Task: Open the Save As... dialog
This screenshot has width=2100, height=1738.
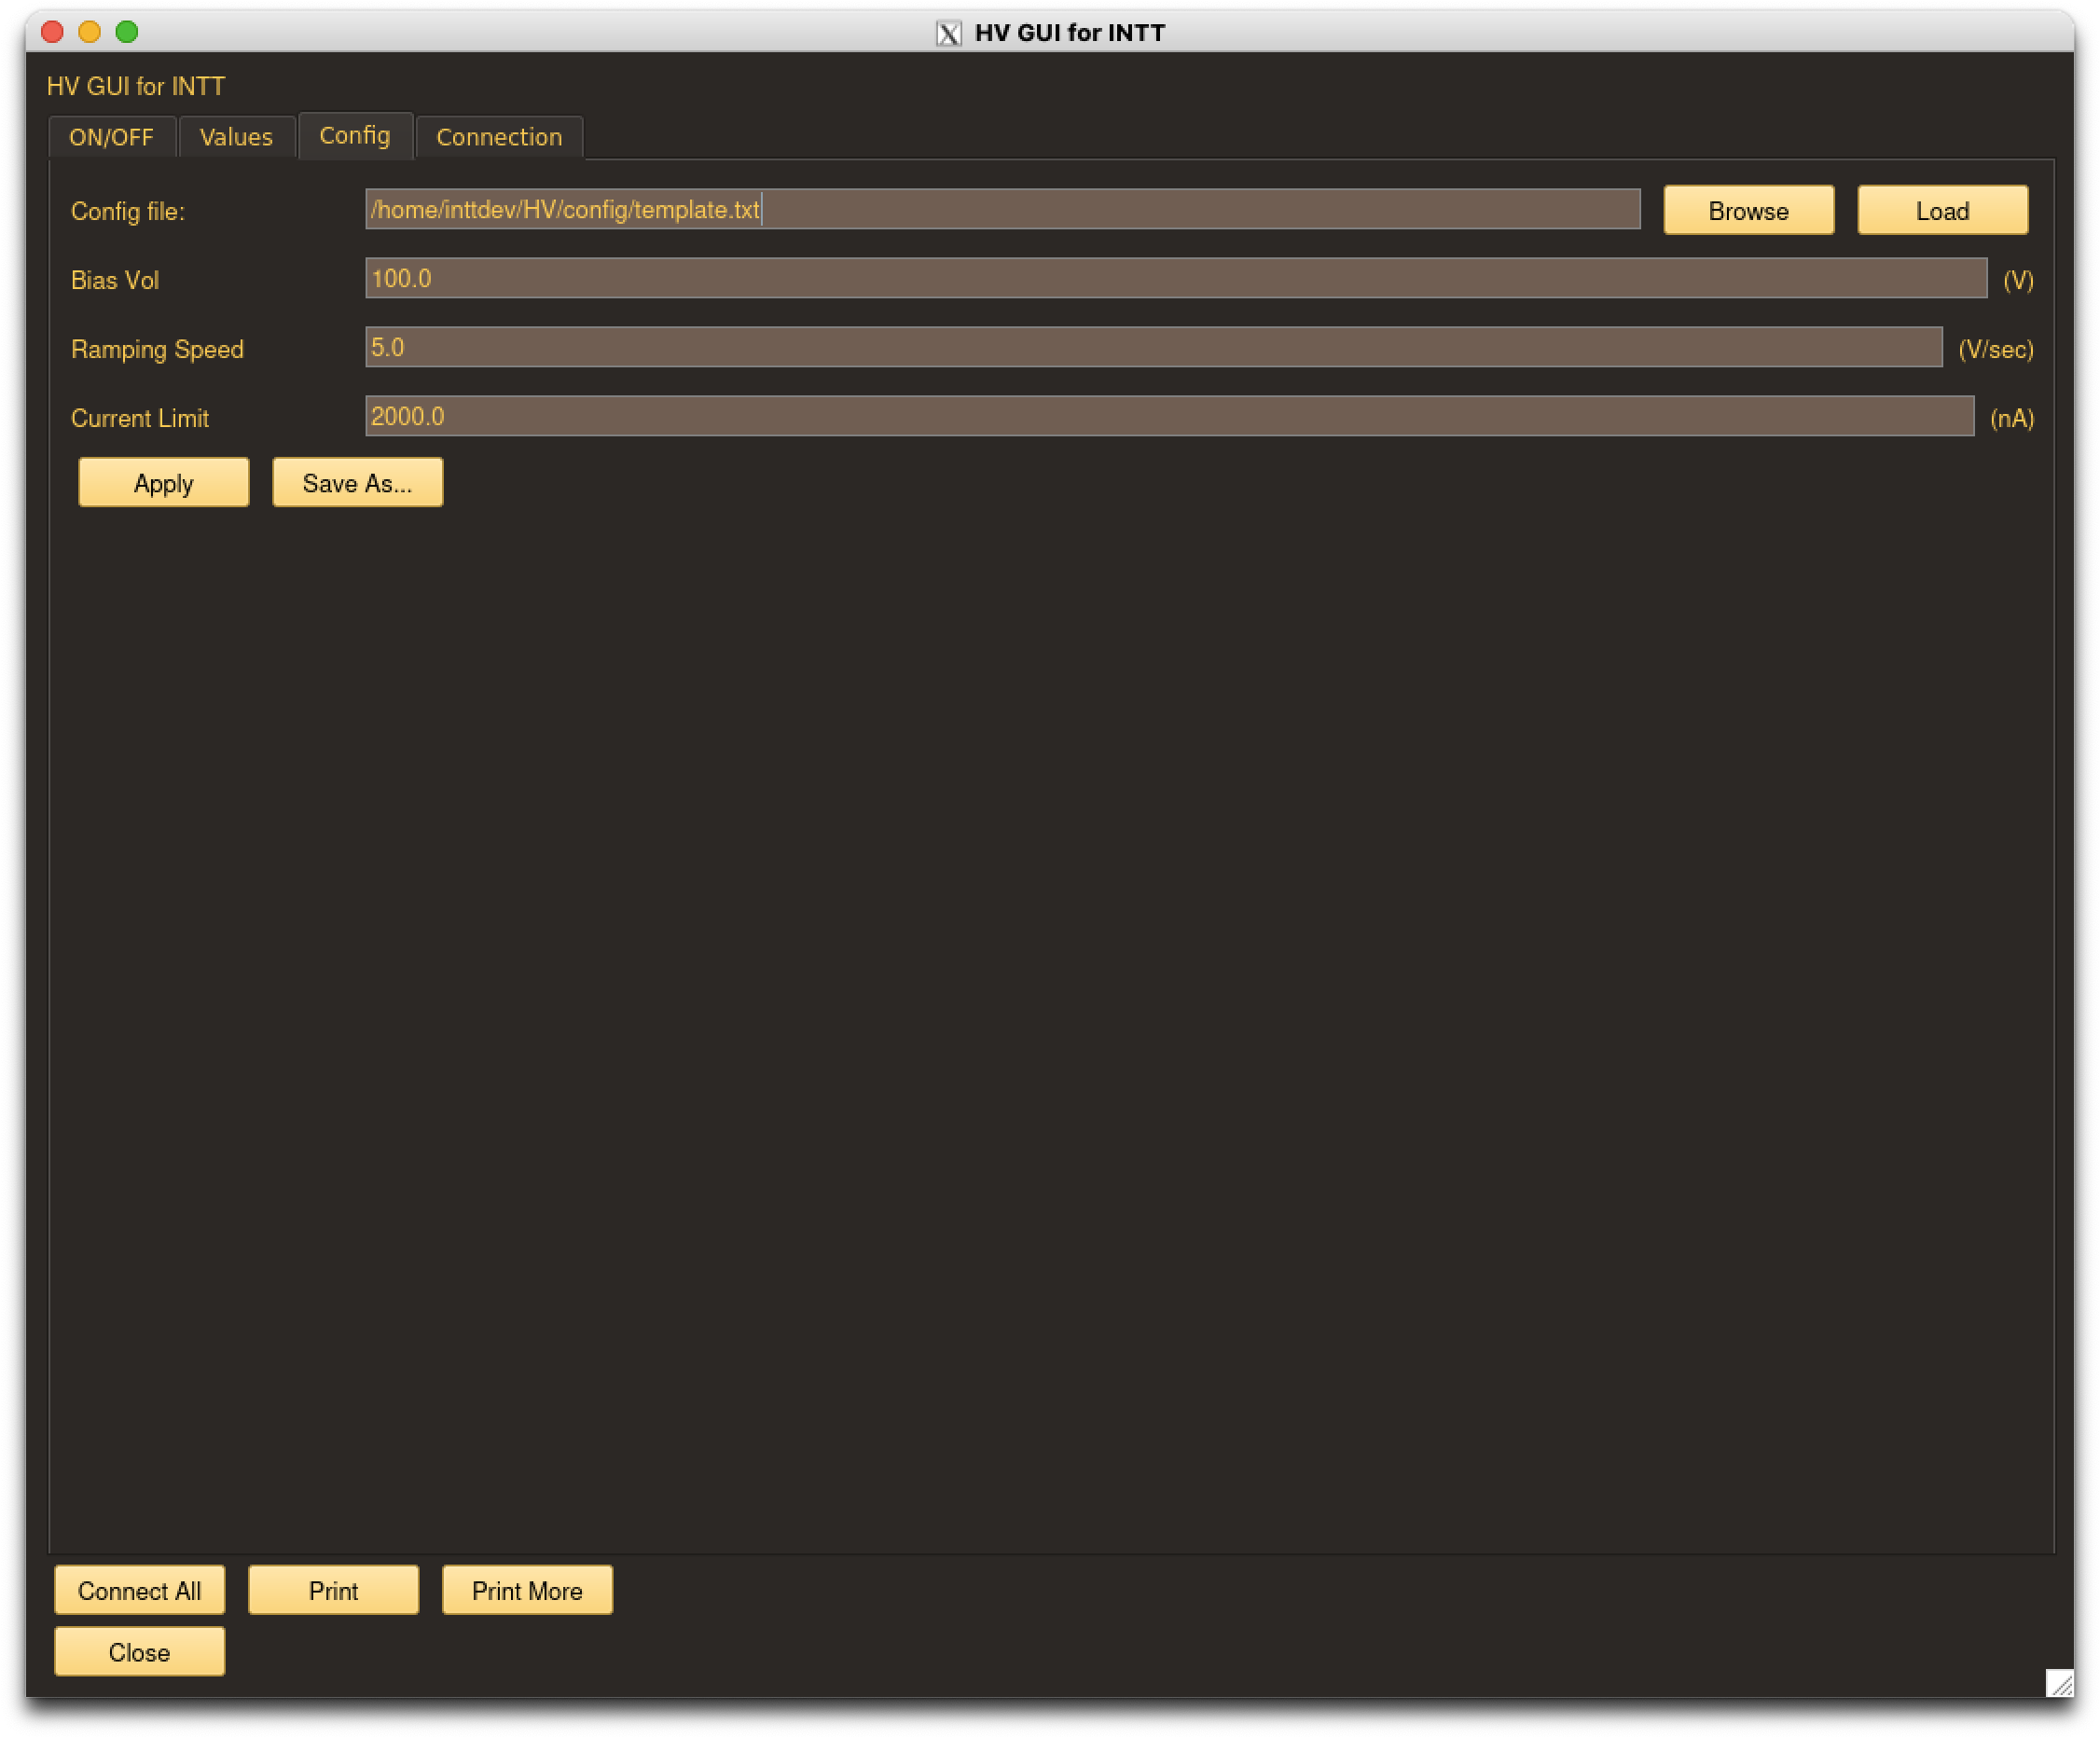Action: (x=357, y=483)
